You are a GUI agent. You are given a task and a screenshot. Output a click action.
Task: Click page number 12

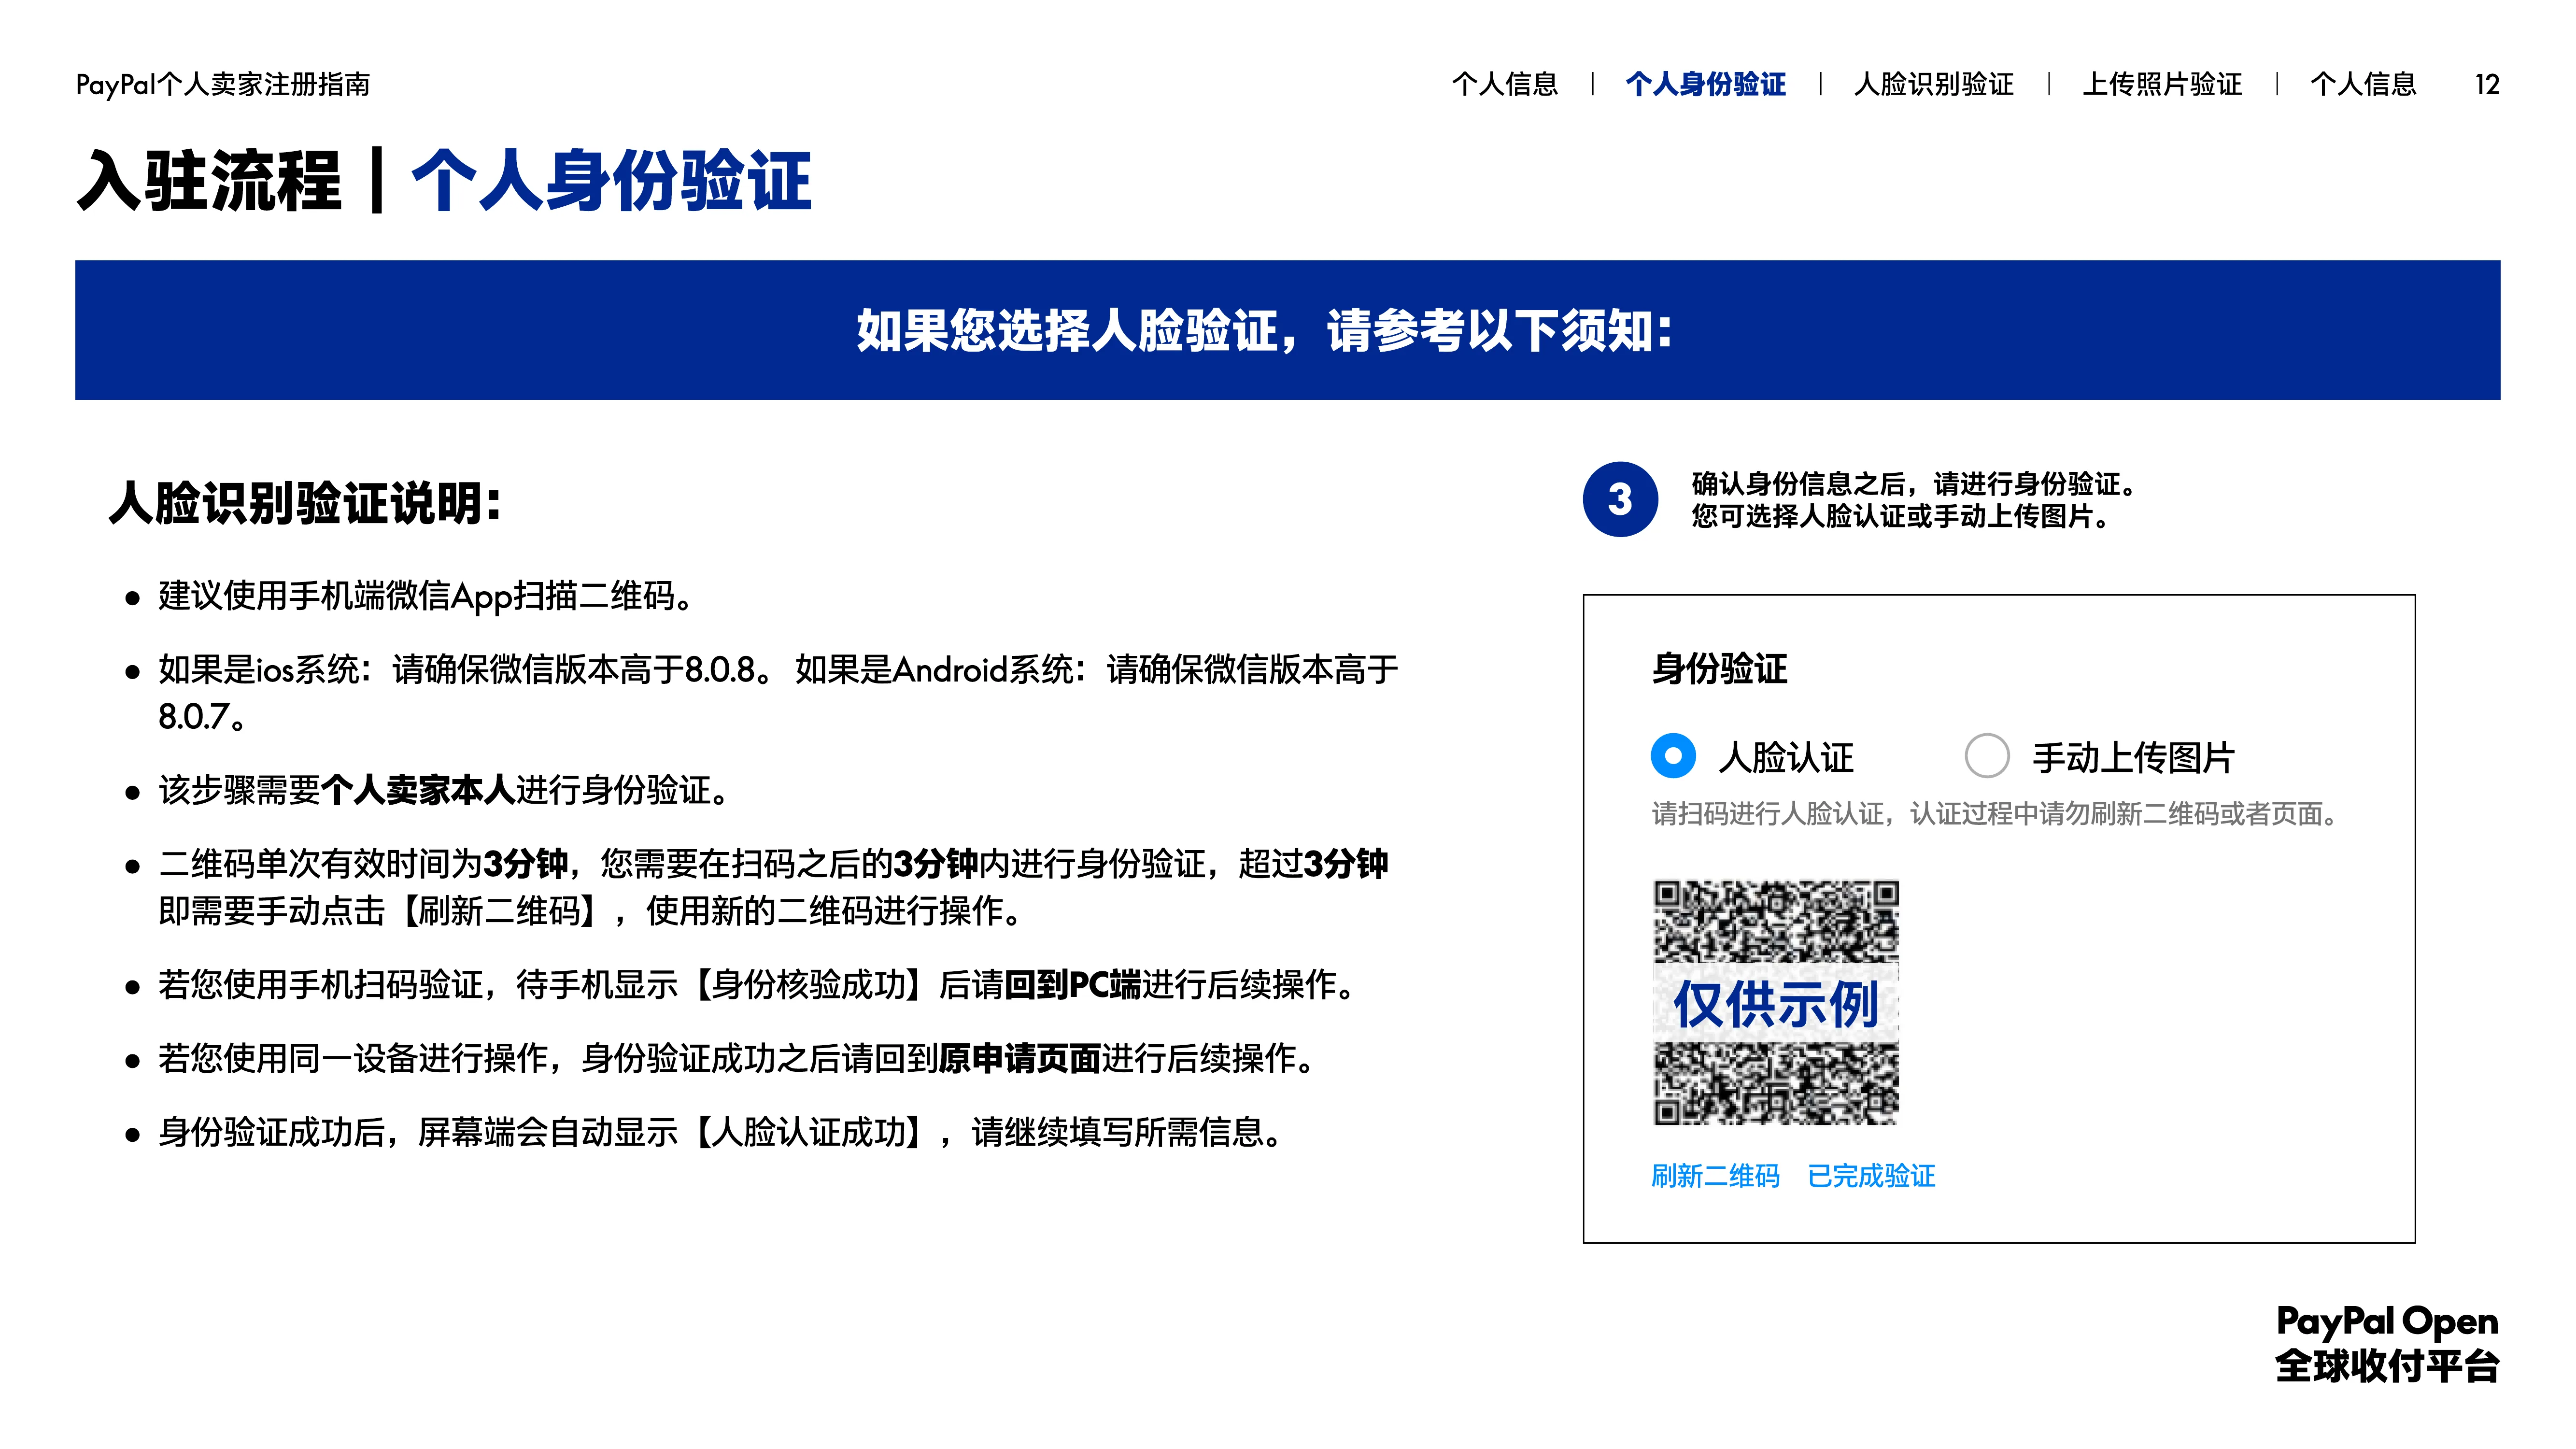(x=2487, y=84)
